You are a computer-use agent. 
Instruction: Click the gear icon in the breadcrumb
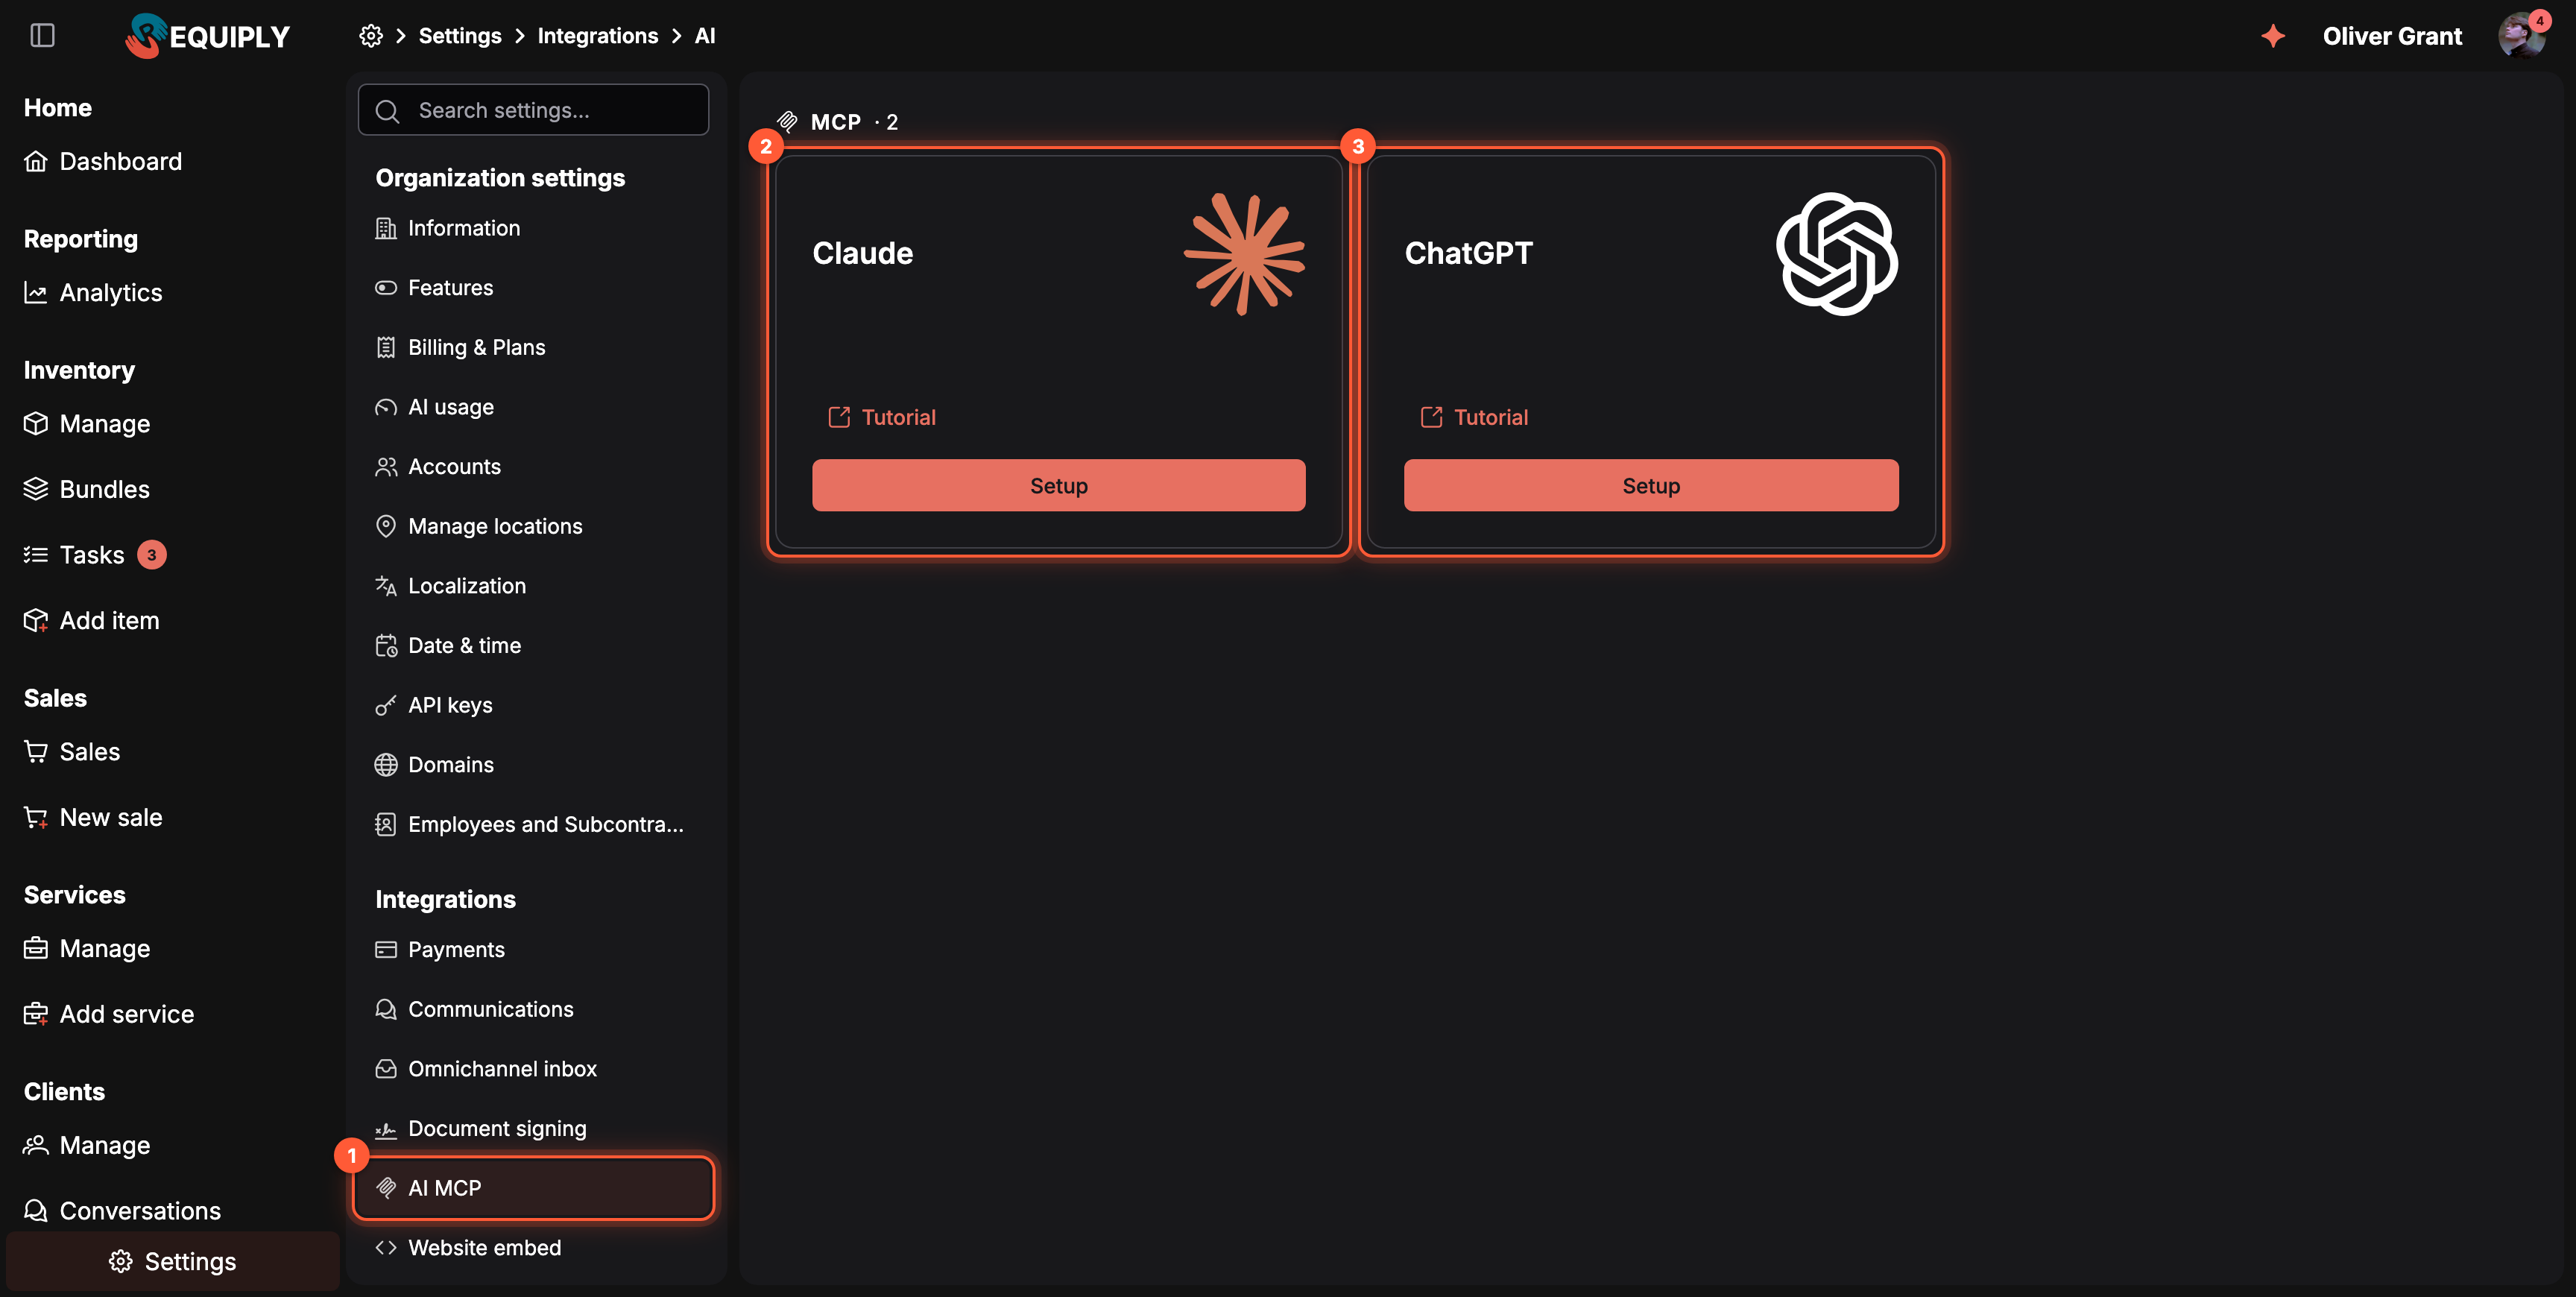pyautogui.click(x=371, y=36)
